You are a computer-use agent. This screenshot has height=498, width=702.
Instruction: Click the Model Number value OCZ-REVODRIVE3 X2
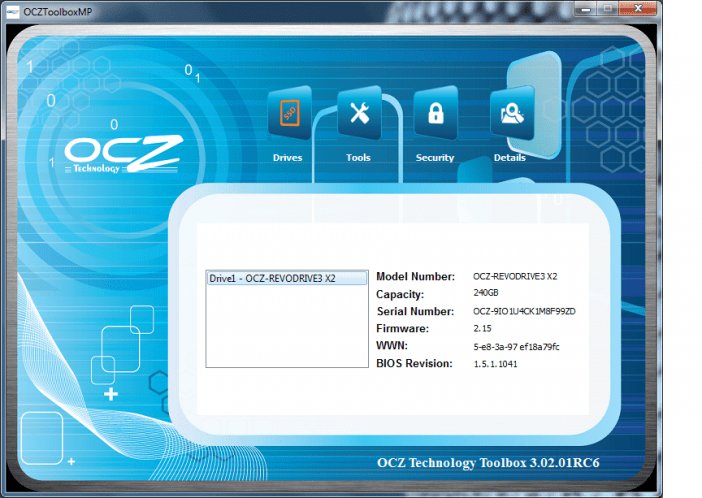point(515,276)
